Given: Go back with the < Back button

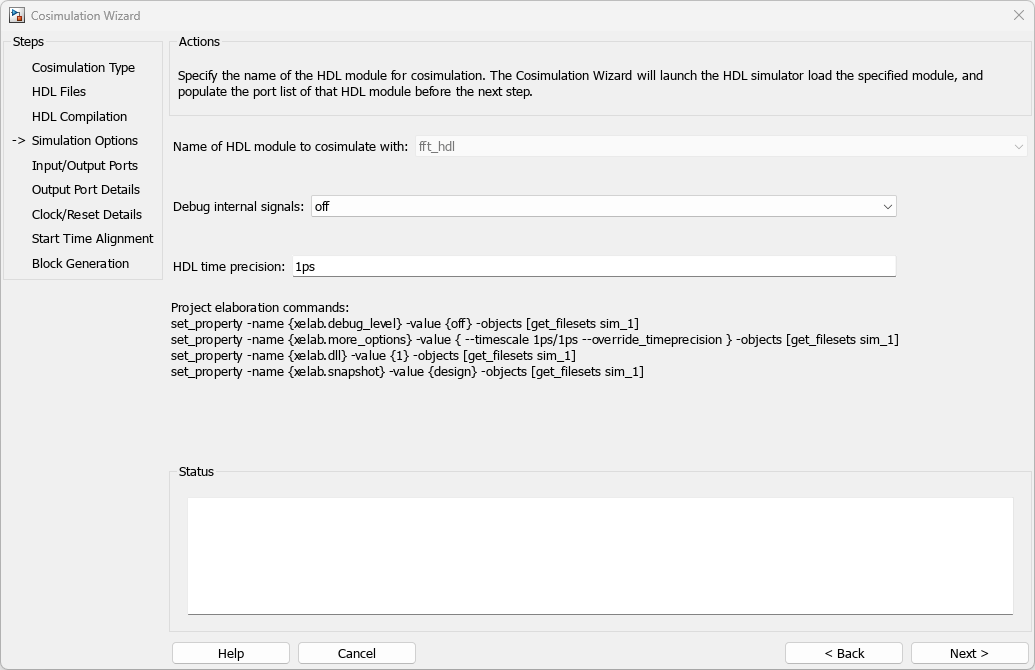Looking at the screenshot, I should pyautogui.click(x=844, y=653).
